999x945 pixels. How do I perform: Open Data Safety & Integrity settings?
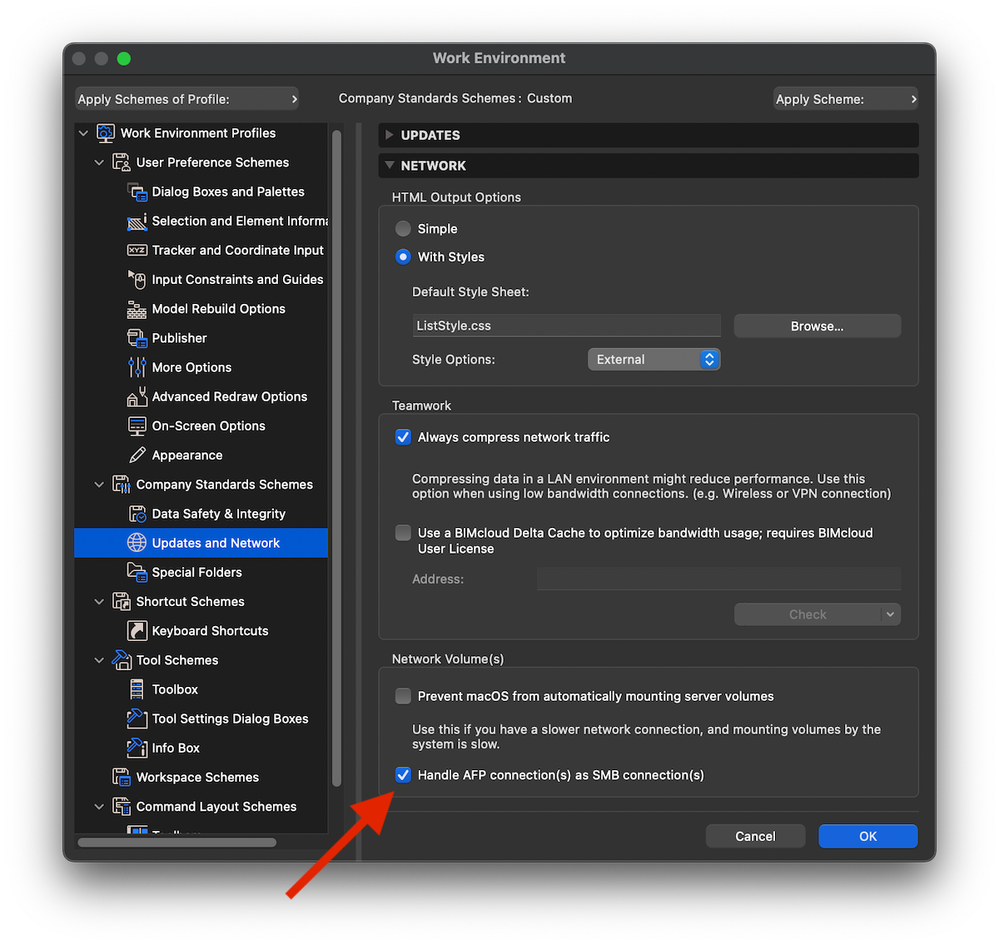click(219, 514)
